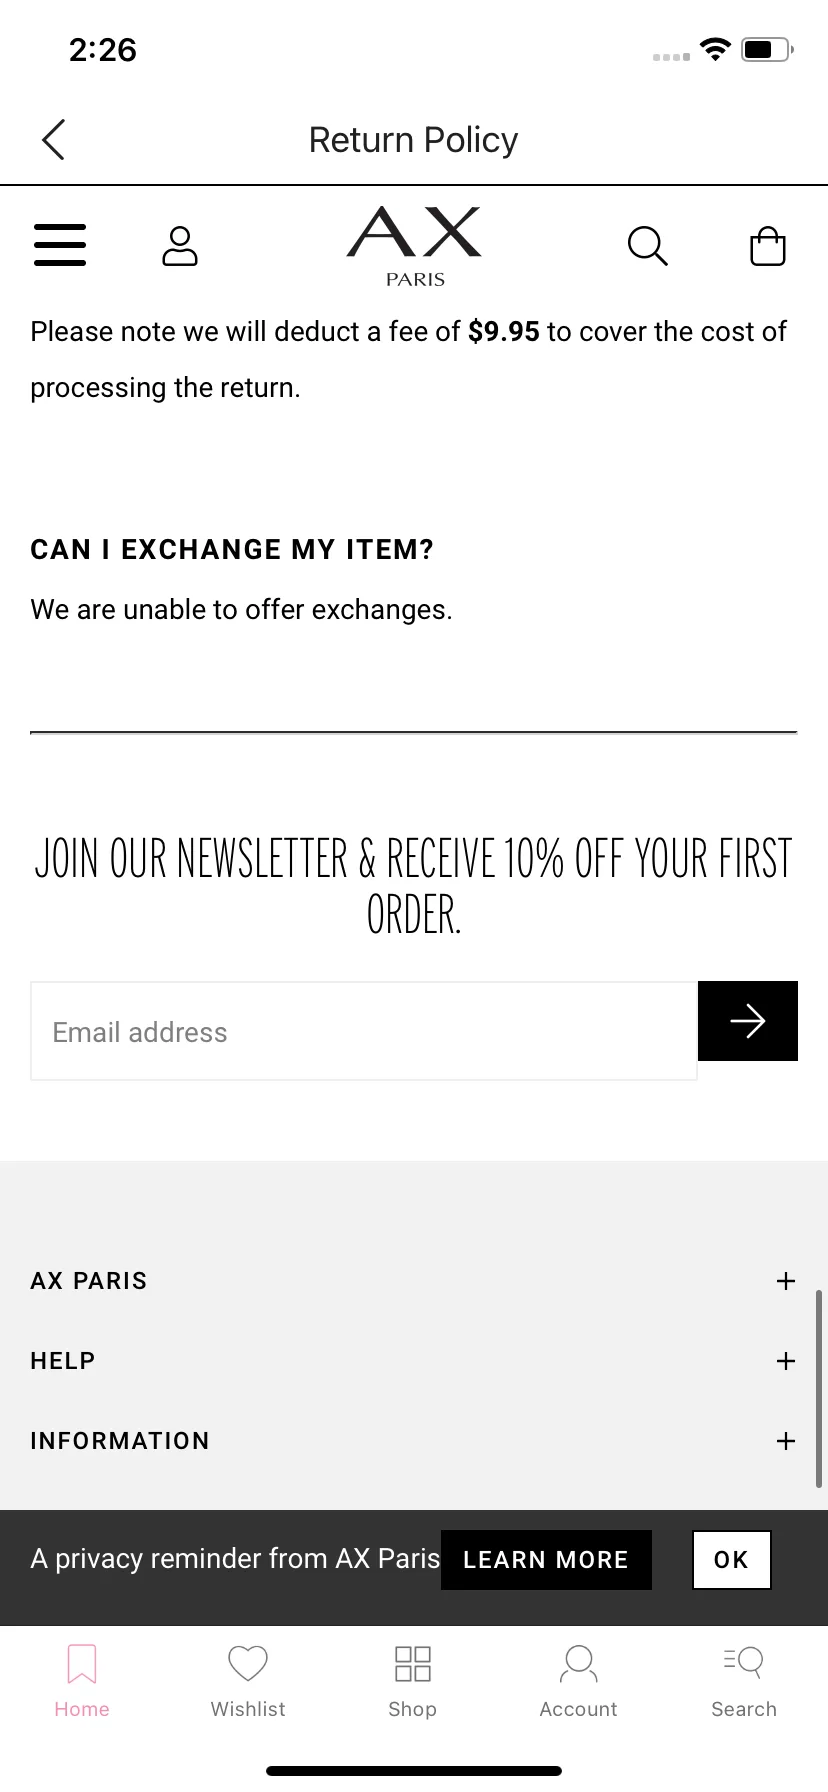Open the shopping bag
Viewport: 828px width, 1792px height.
click(x=768, y=246)
